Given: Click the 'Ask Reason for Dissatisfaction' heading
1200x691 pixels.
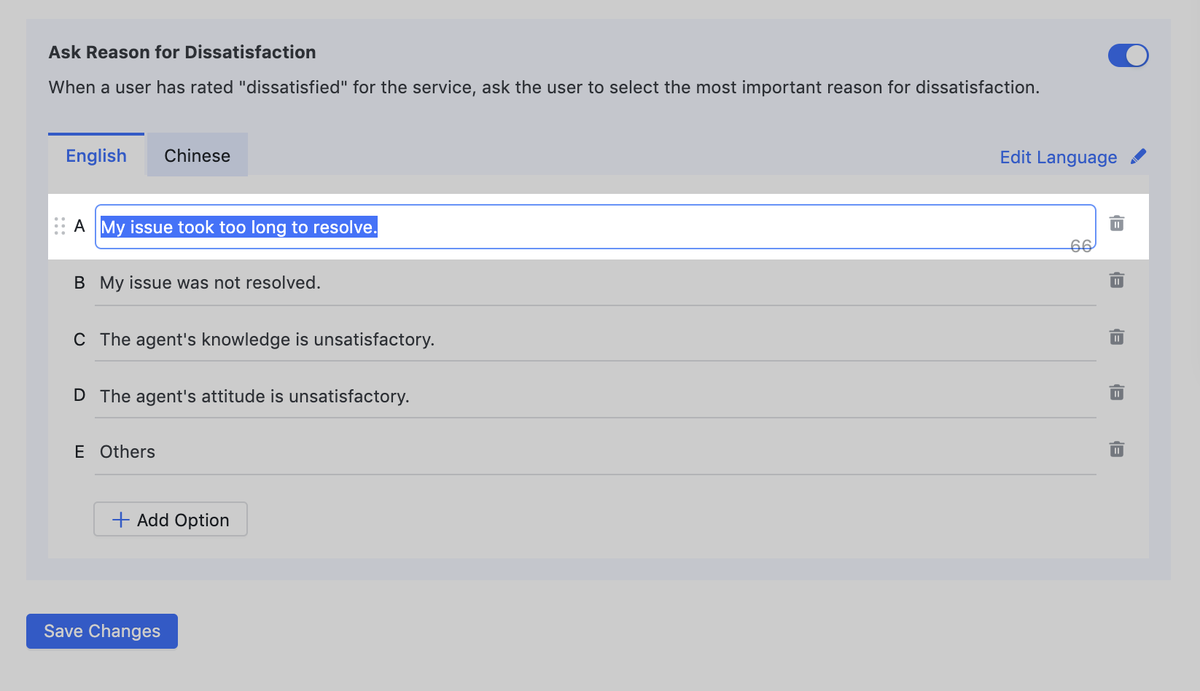Looking at the screenshot, I should pos(182,52).
